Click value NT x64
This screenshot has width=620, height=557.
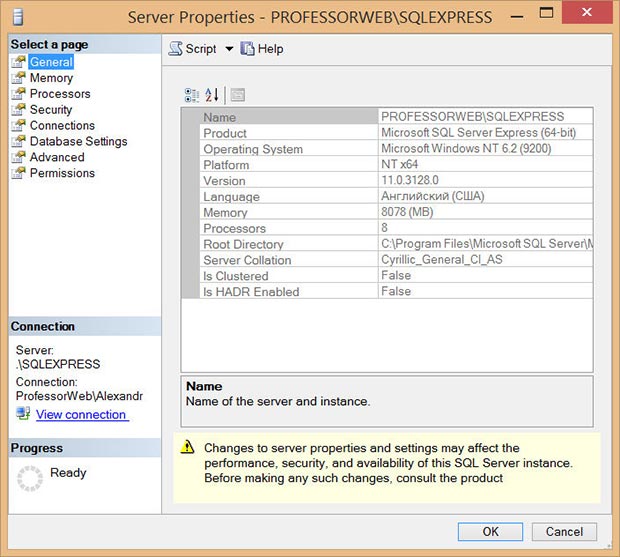(399, 164)
